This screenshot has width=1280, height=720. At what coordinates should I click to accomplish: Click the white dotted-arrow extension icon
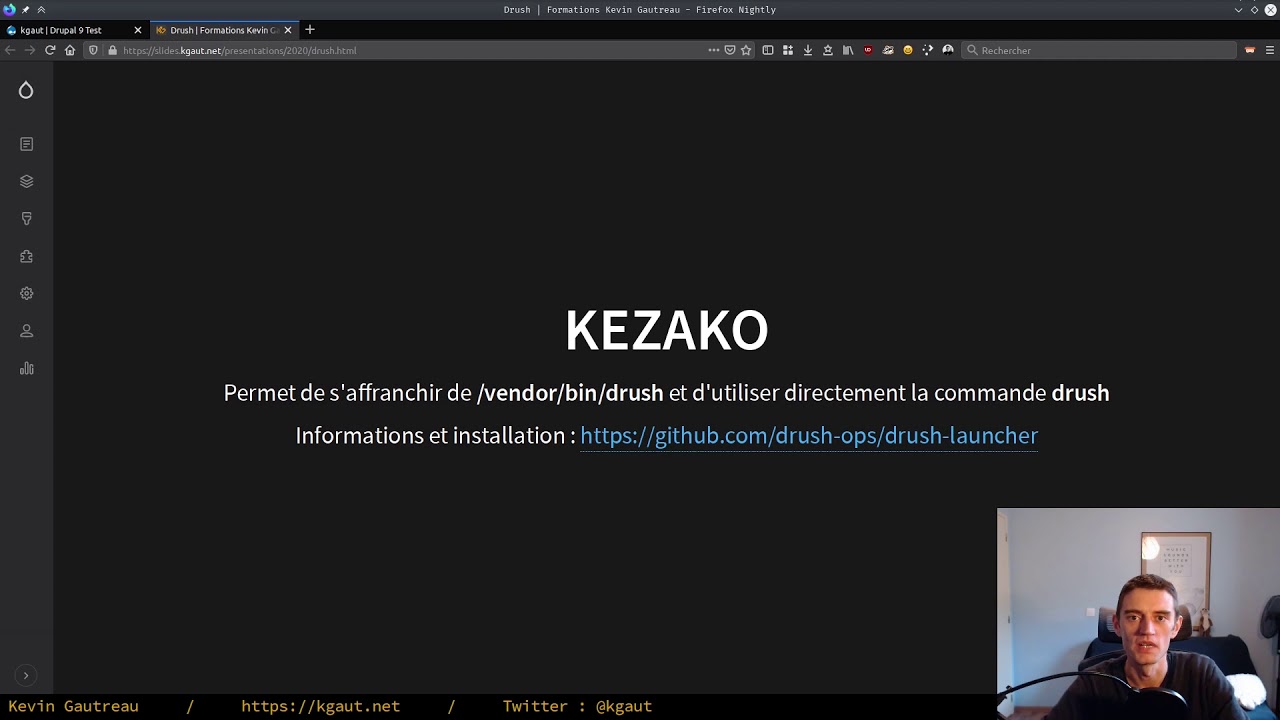(928, 50)
